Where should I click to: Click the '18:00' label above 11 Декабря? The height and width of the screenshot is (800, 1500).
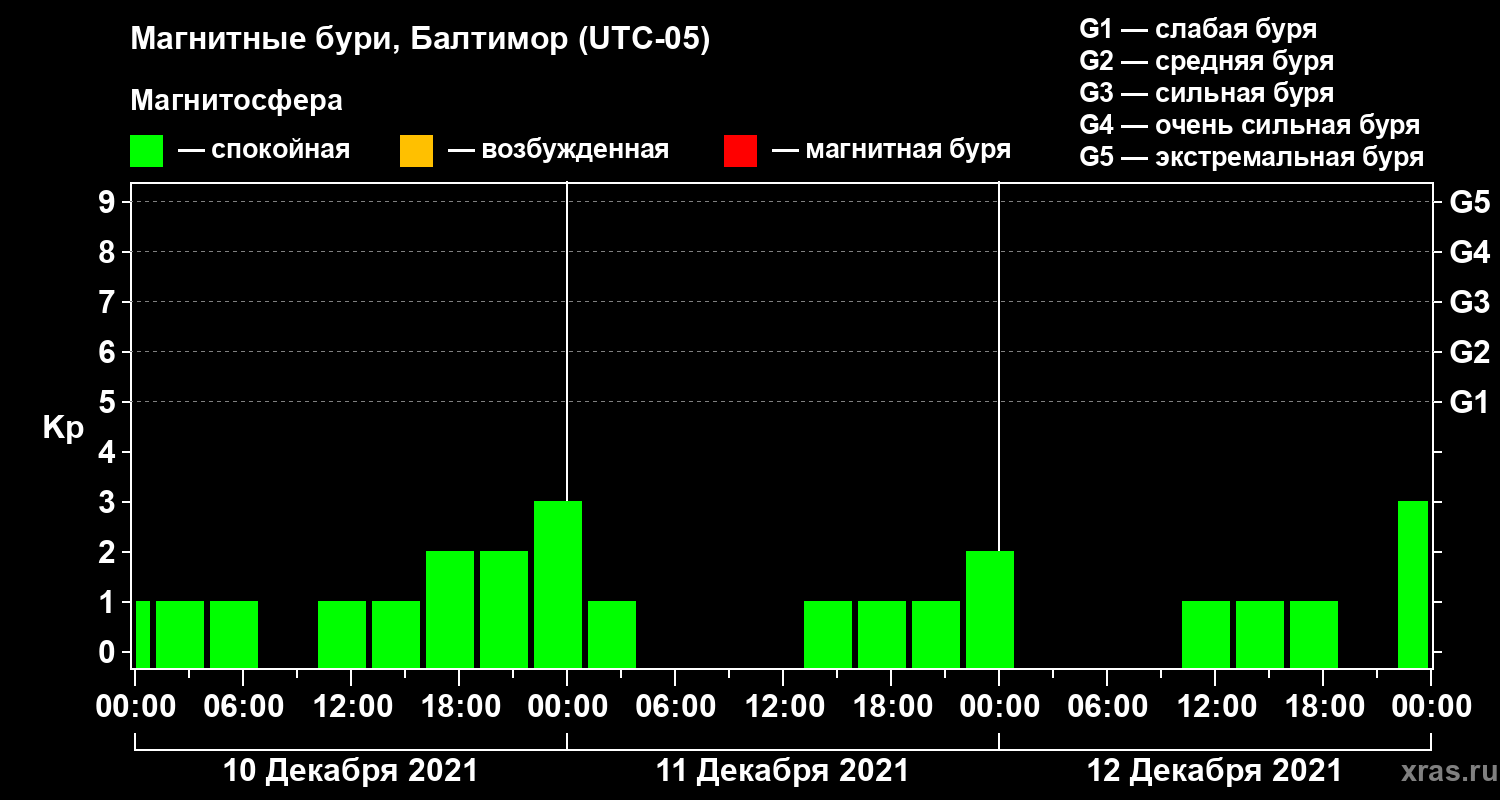coord(891,706)
